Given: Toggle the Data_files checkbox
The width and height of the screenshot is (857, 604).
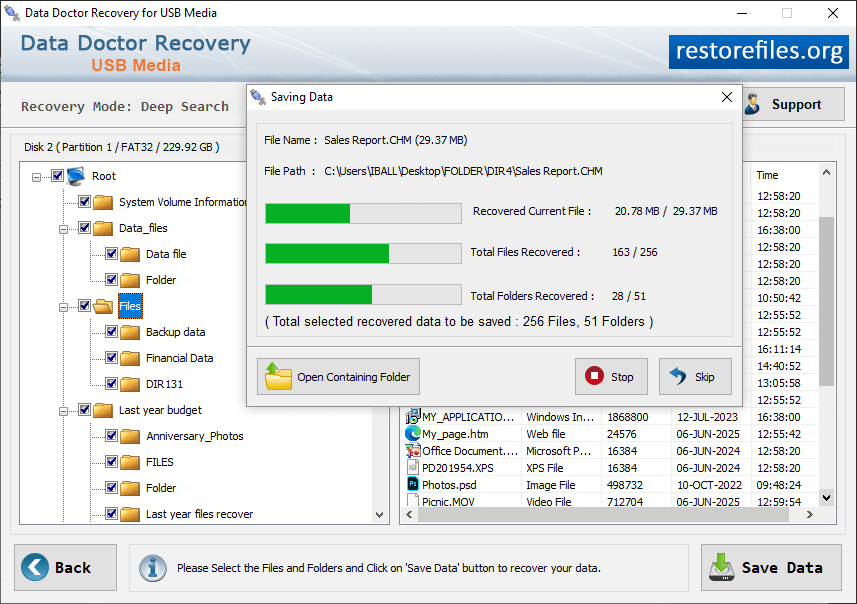Looking at the screenshot, I should pos(84,227).
